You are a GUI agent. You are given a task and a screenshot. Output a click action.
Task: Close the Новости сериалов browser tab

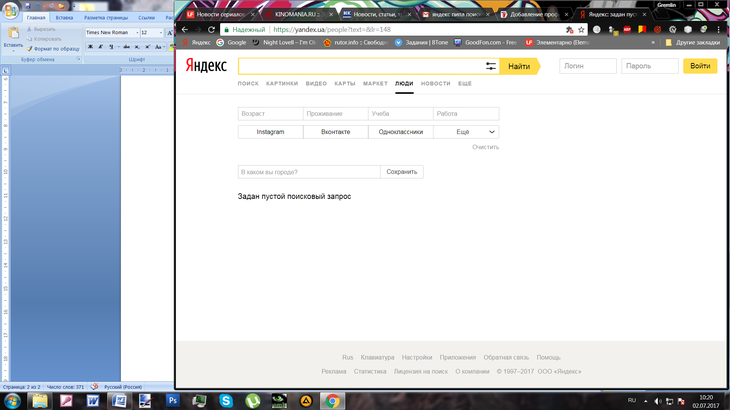tap(252, 14)
